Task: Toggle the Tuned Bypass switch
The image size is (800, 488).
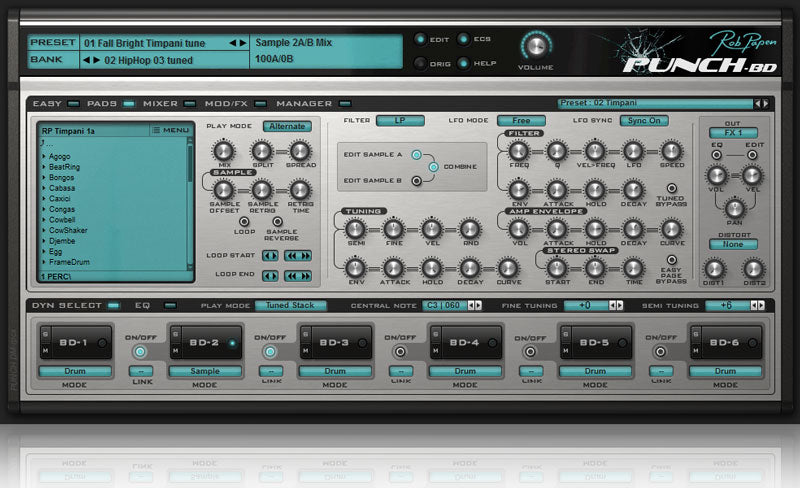Action: click(x=671, y=188)
